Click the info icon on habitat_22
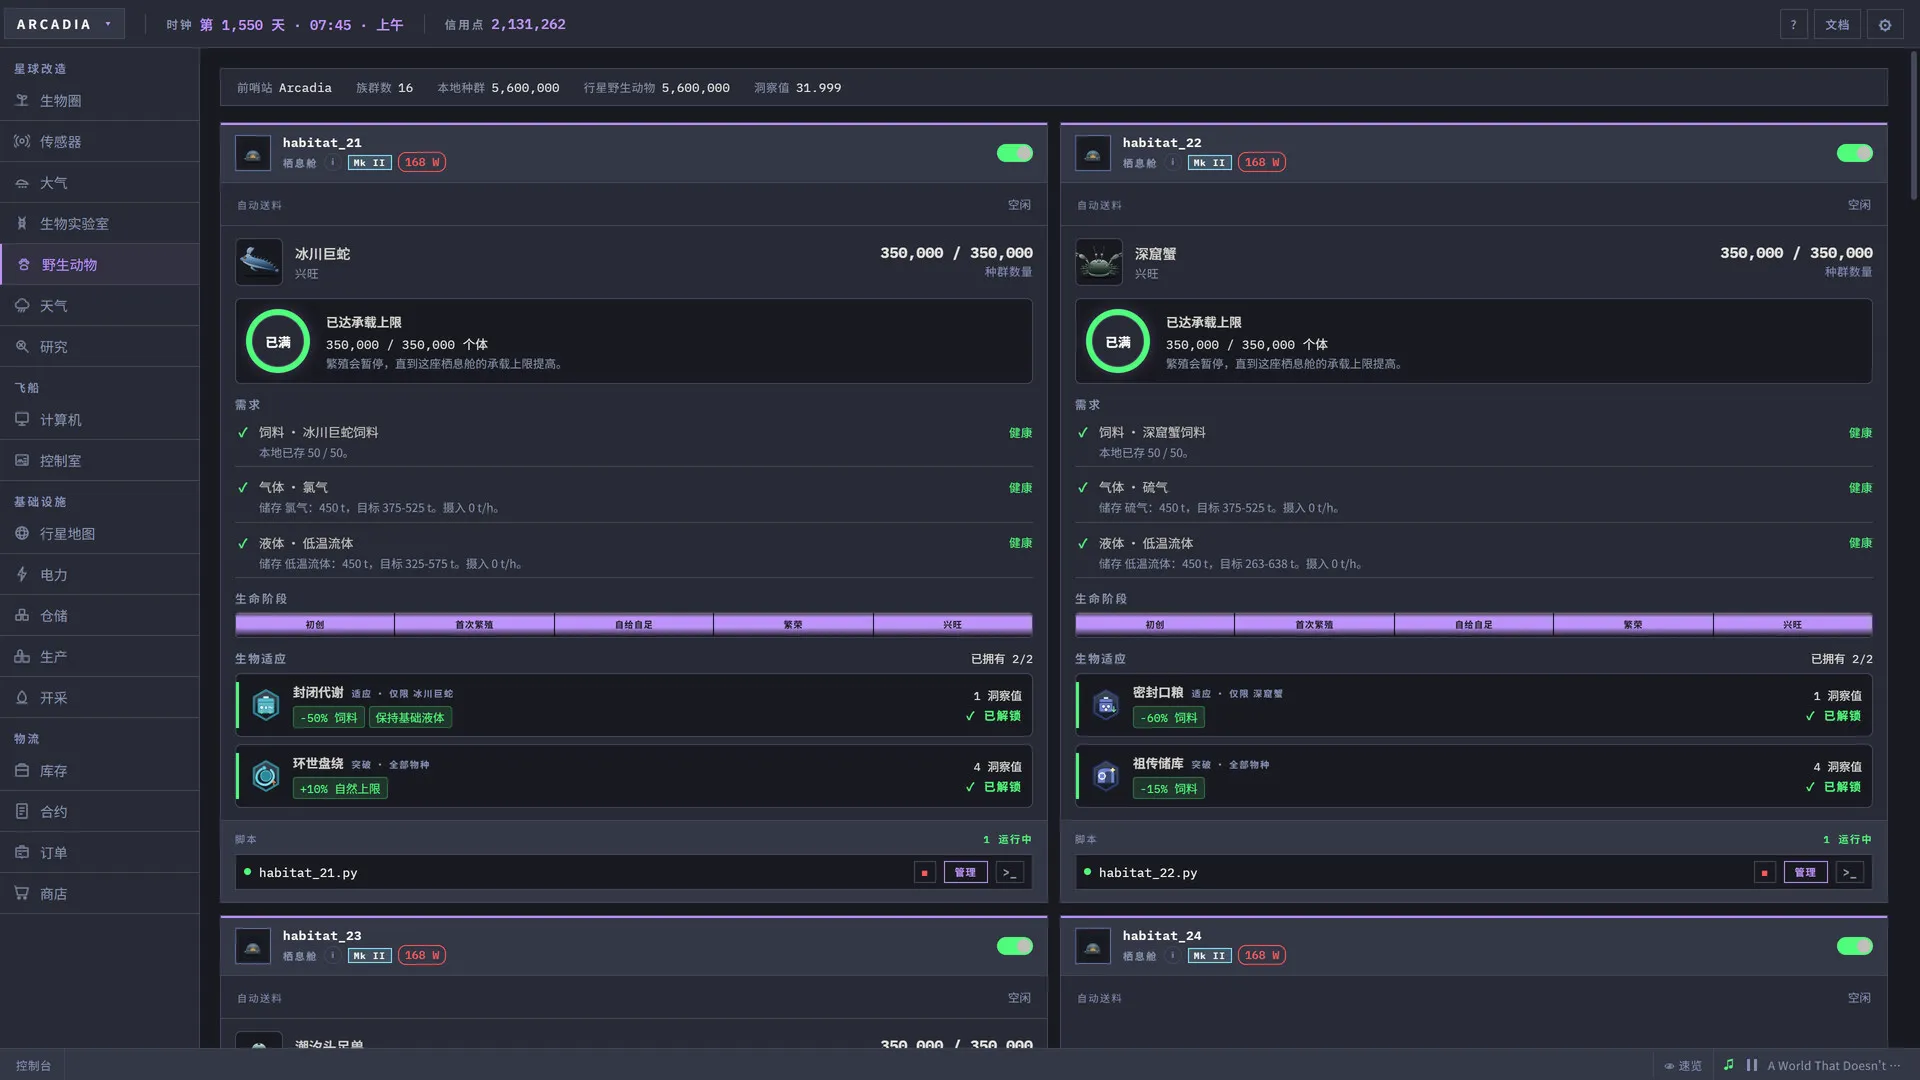1920x1080 pixels. [1172, 162]
